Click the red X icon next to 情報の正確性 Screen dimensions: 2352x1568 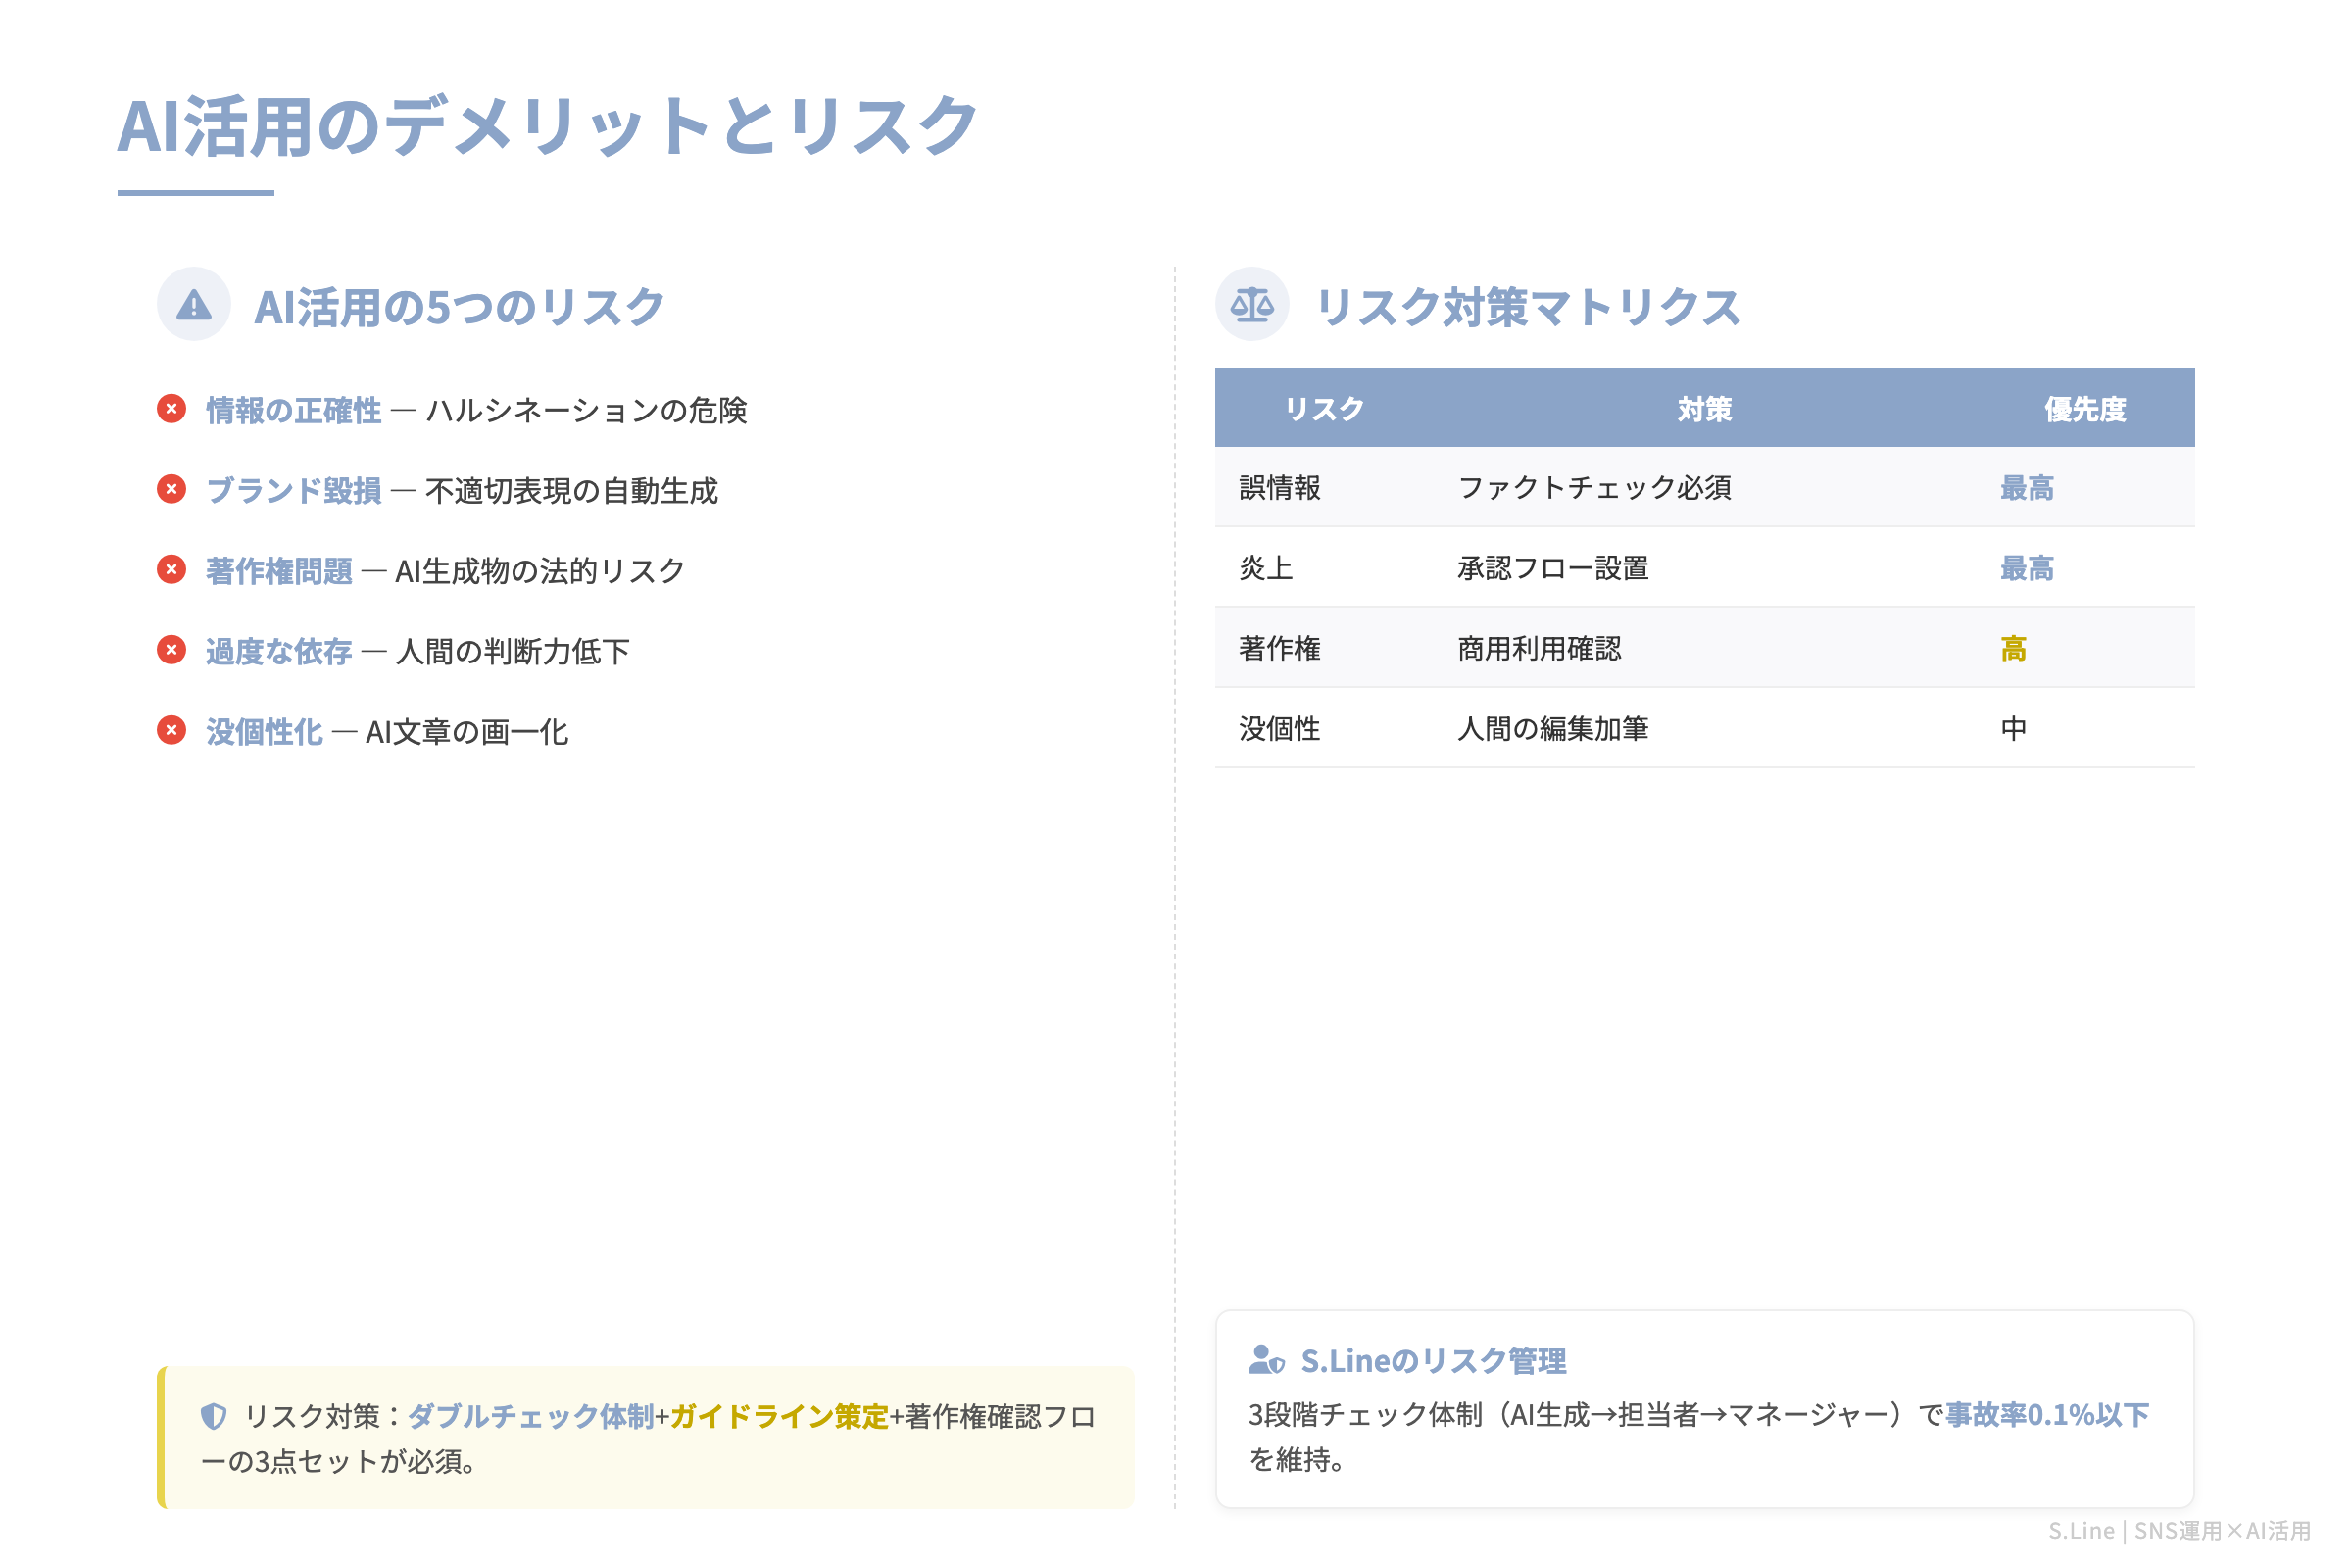pos(172,409)
